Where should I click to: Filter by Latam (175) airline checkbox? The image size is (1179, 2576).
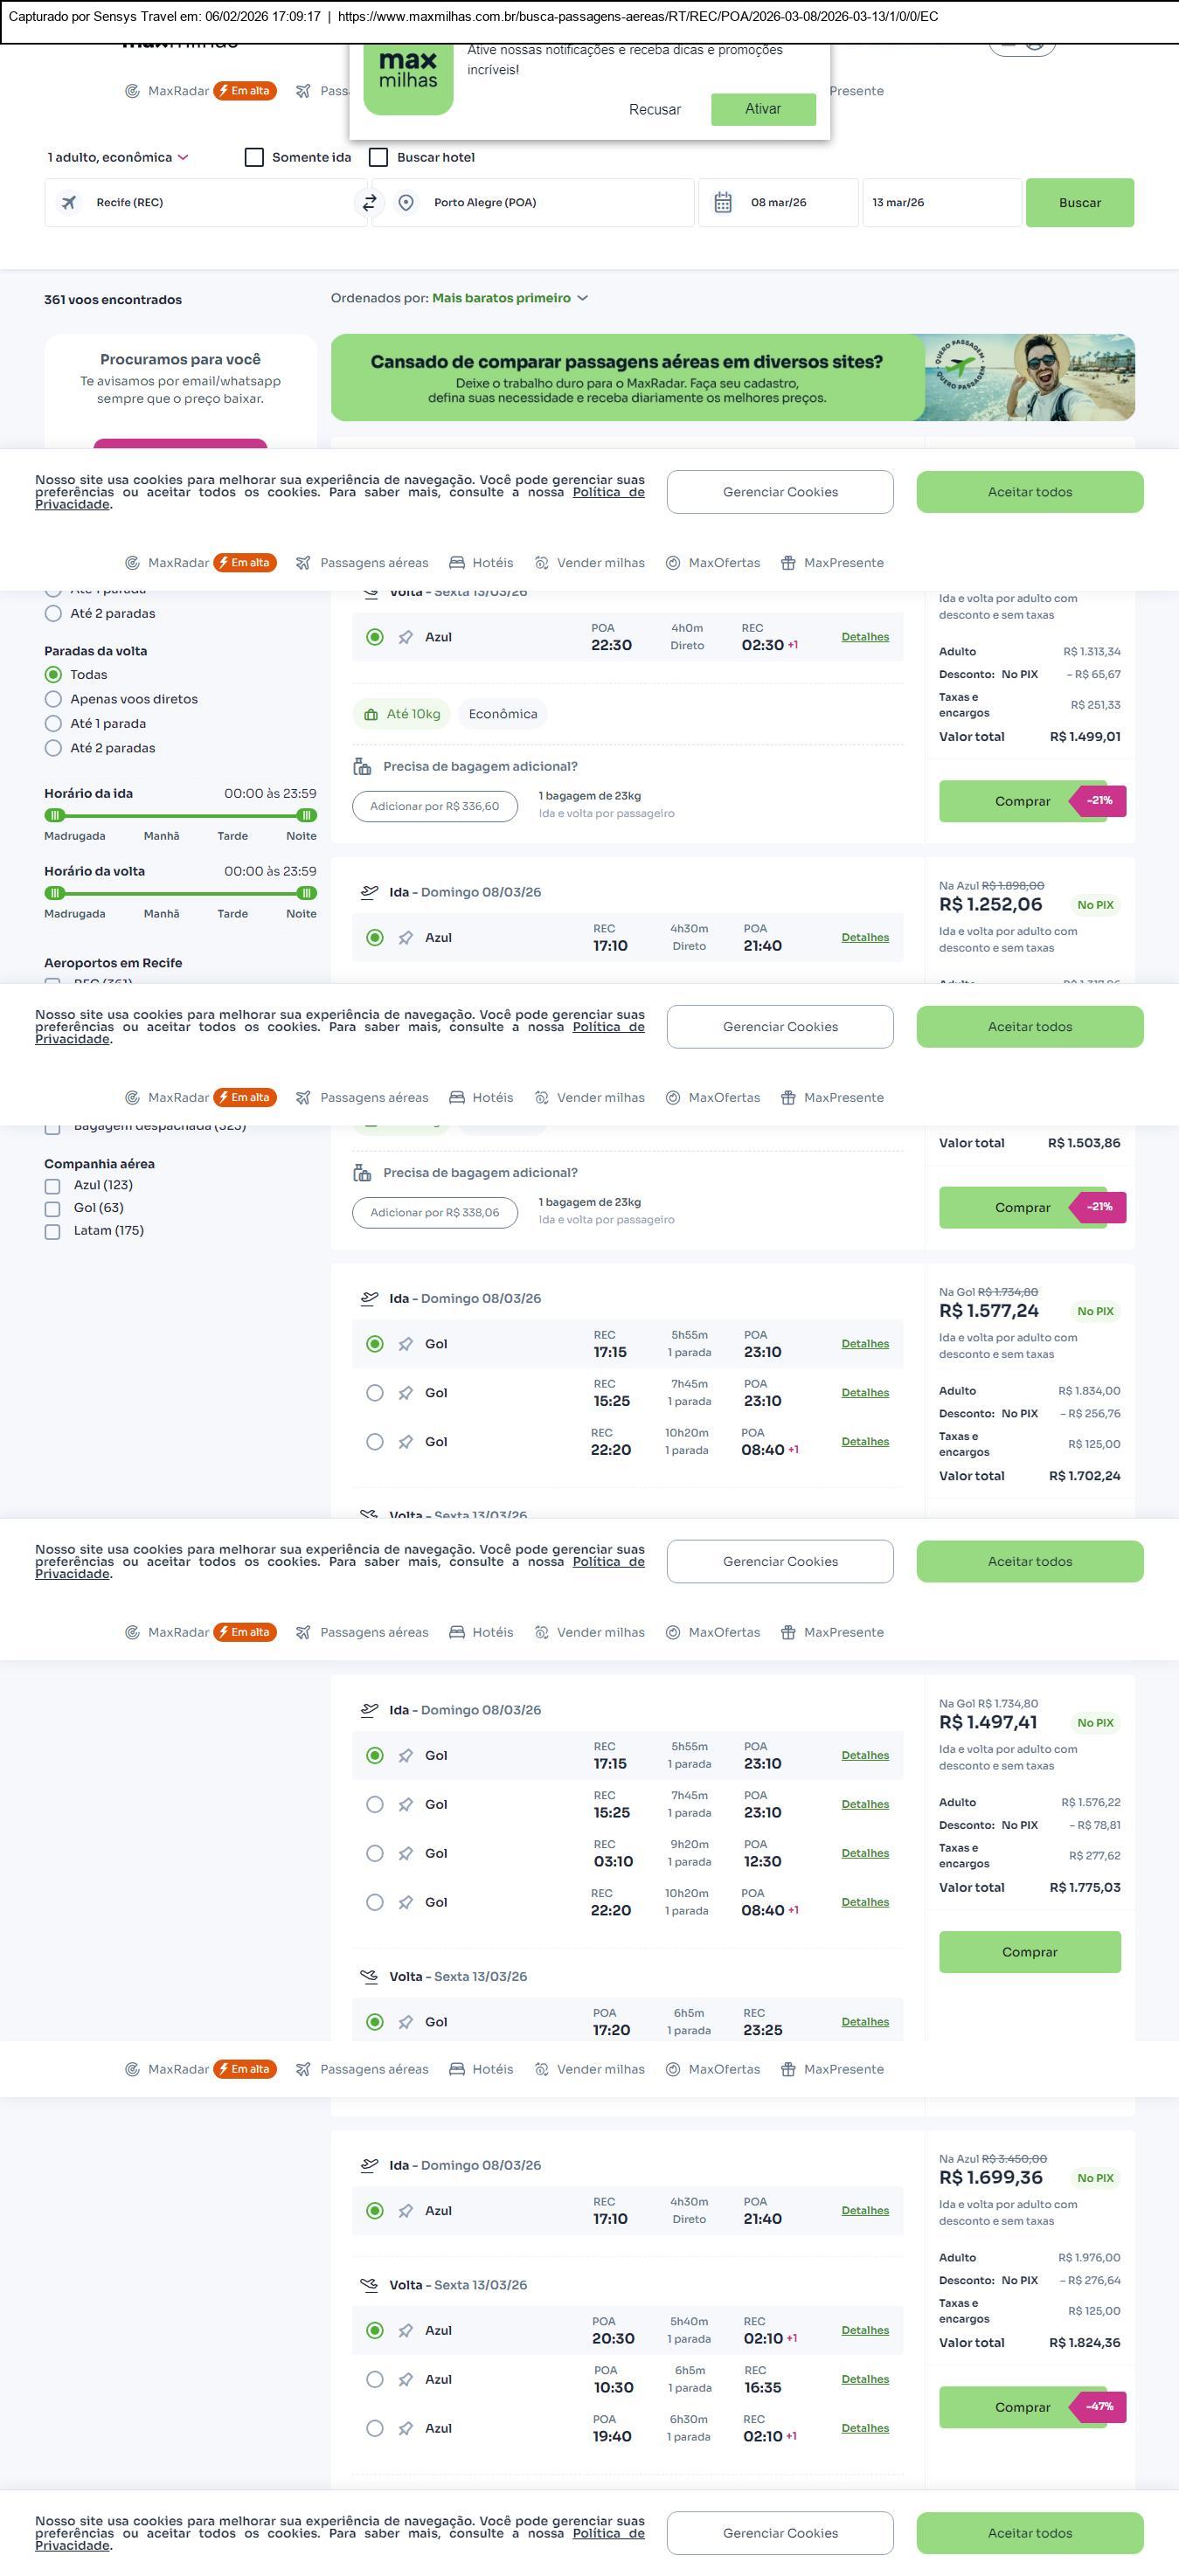[52, 1231]
